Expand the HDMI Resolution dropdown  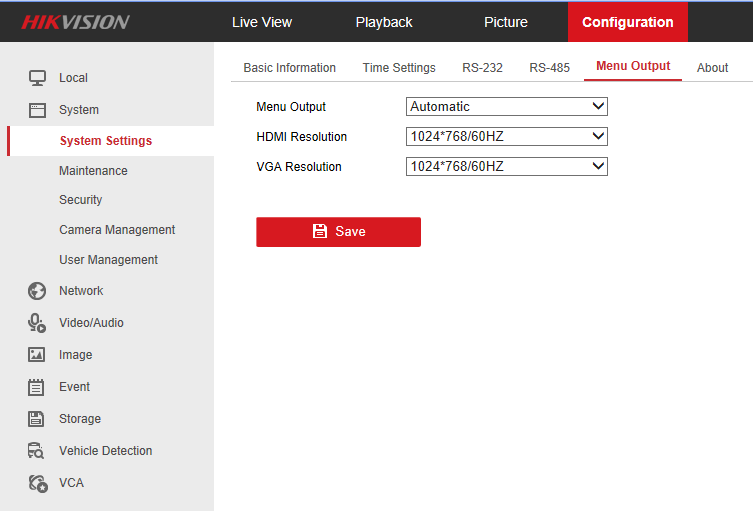coord(506,136)
